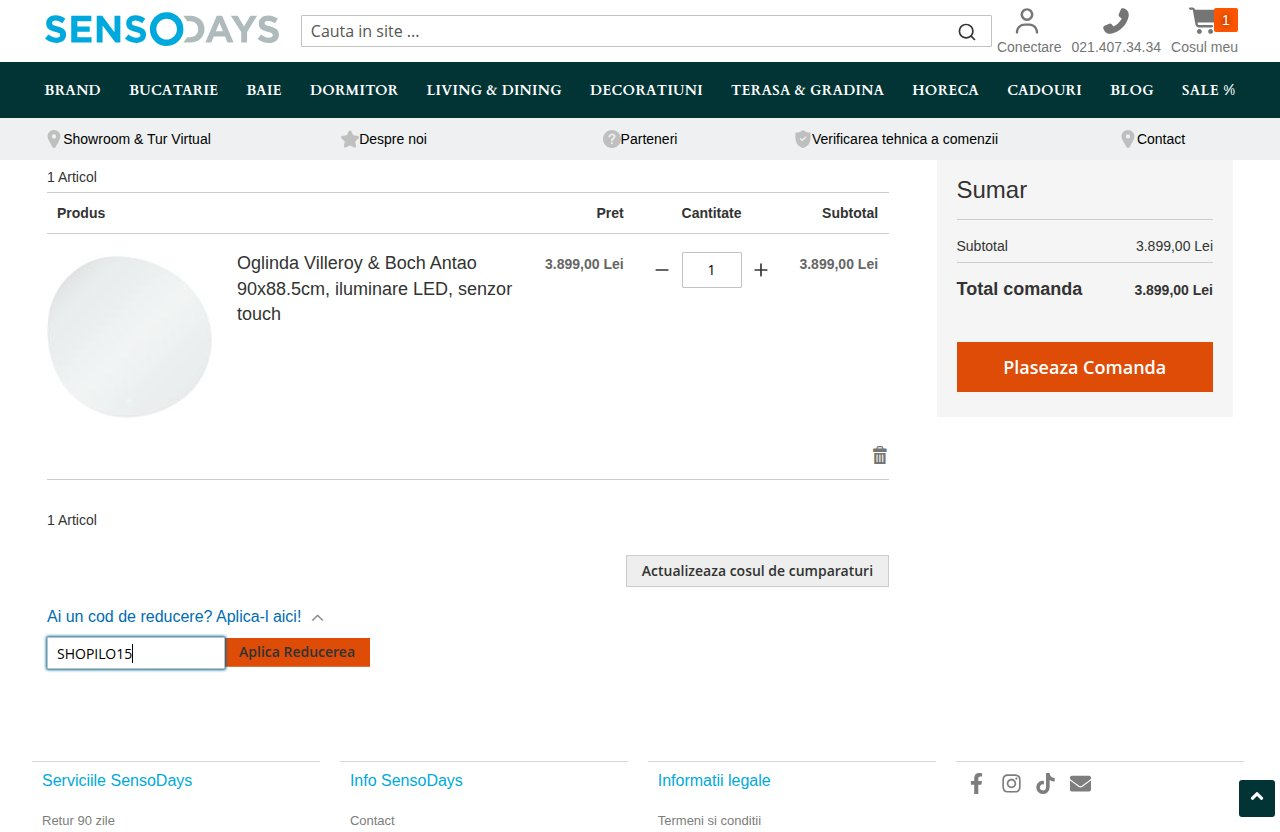Open the SALE % menu item
This screenshot has width=1280, height=832.
tap(1208, 90)
